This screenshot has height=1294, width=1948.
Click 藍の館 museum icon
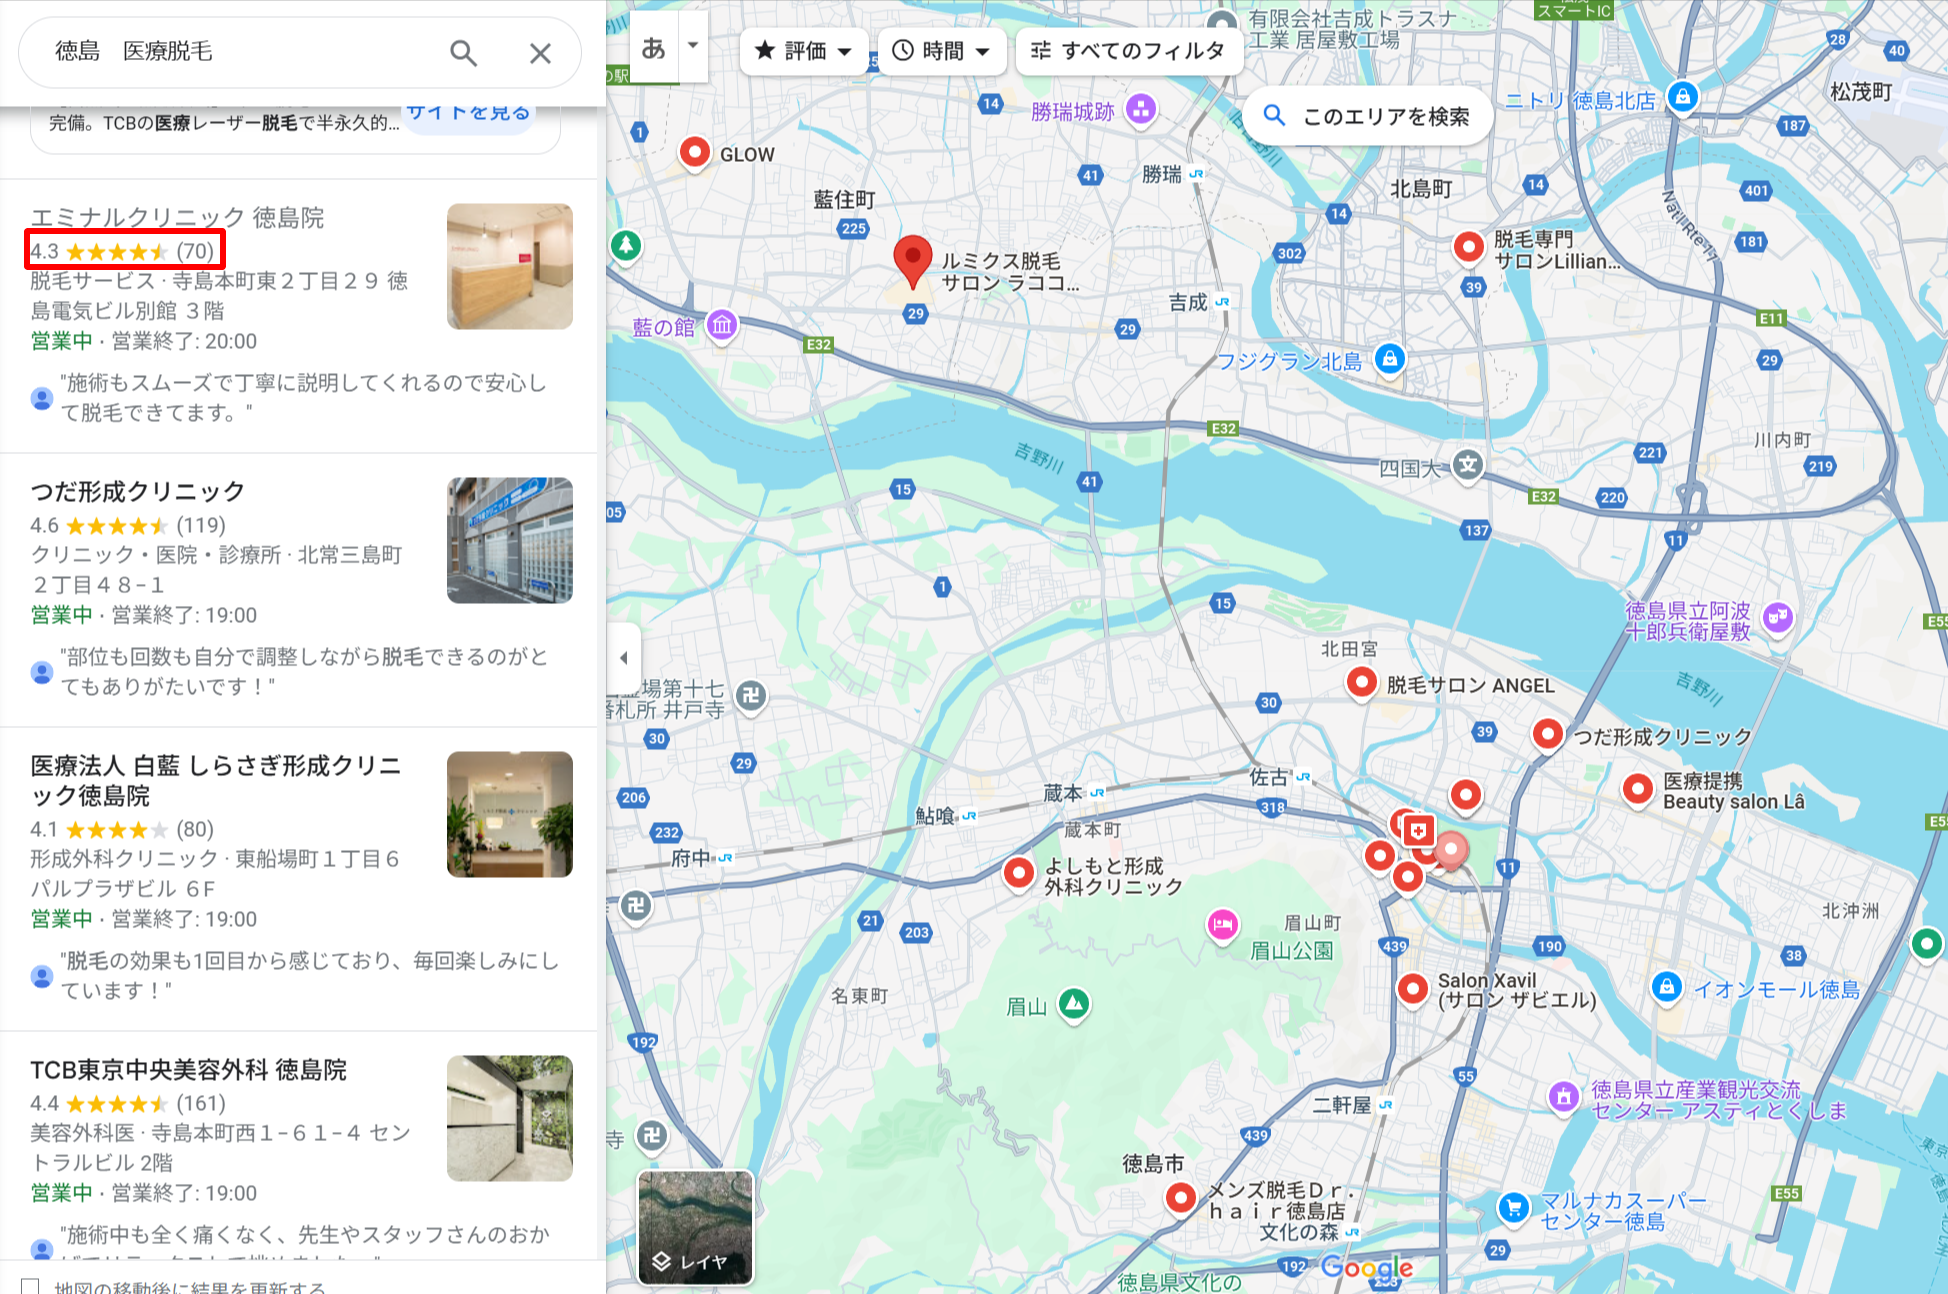[722, 325]
